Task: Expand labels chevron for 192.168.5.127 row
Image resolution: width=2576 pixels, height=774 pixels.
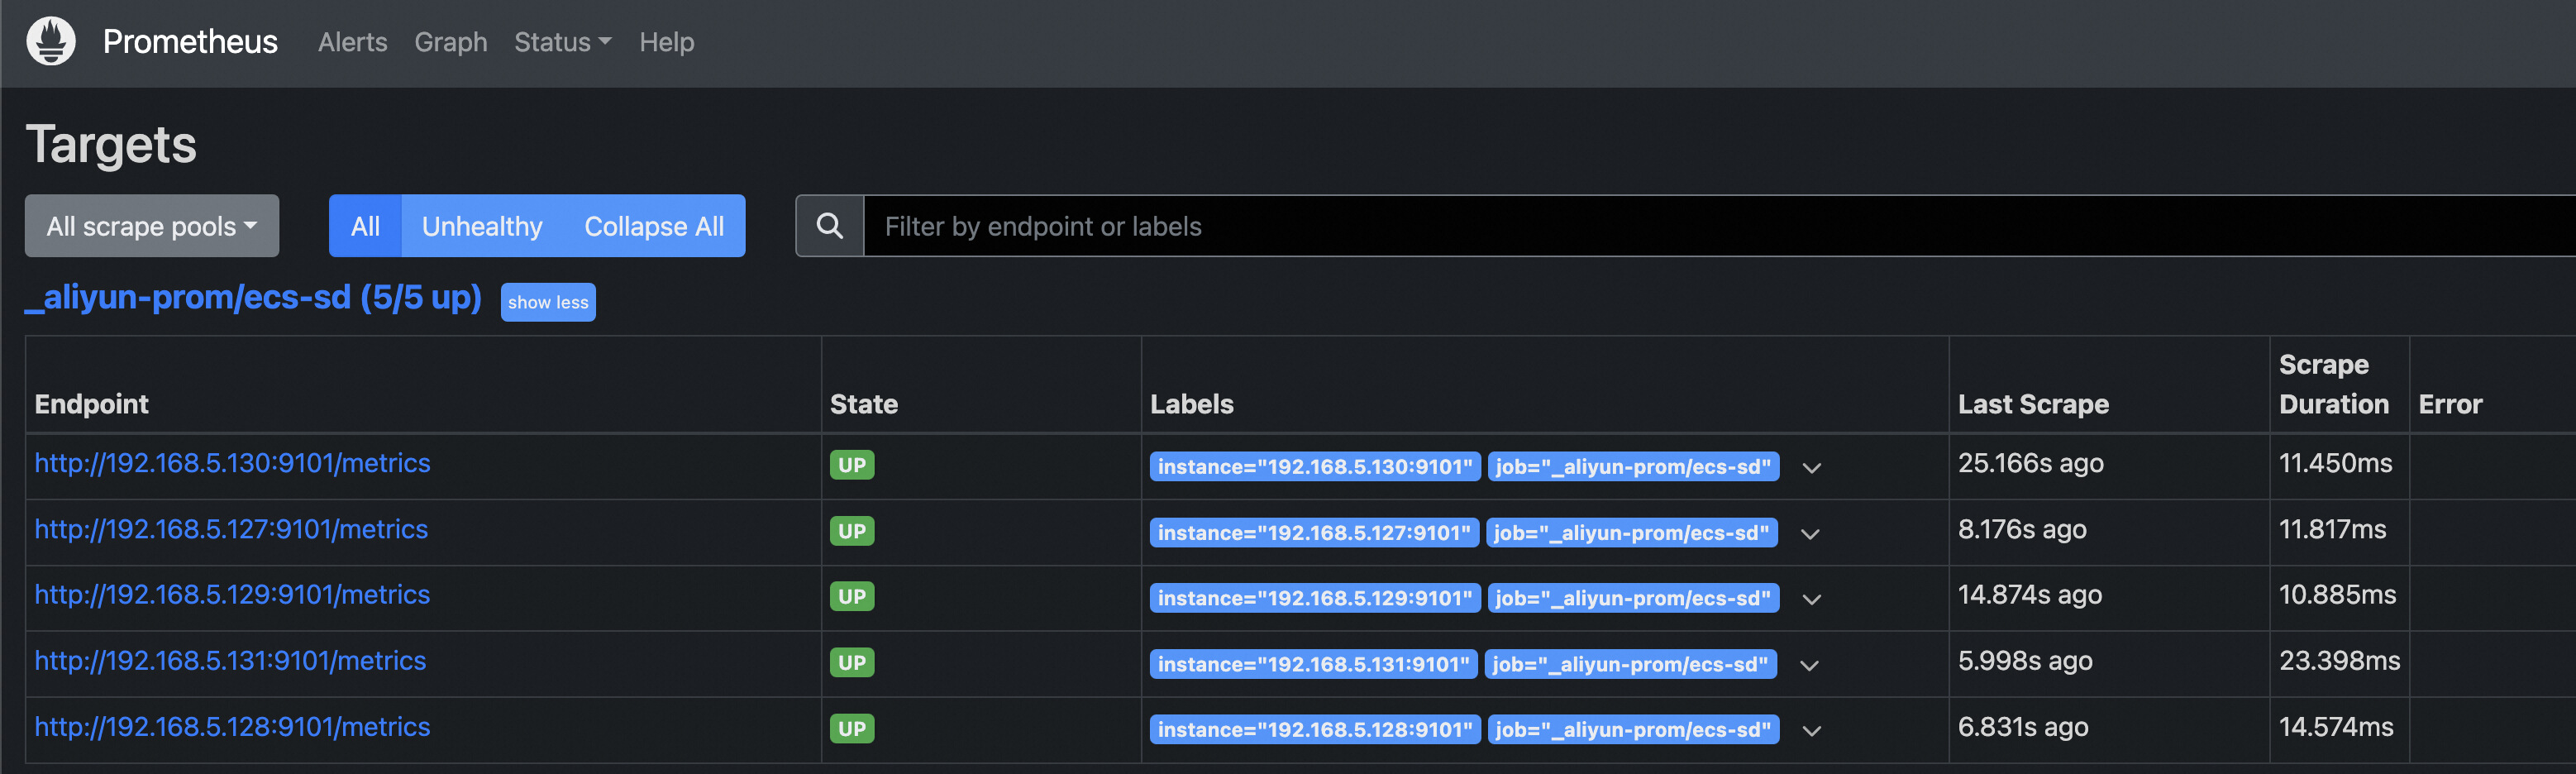Action: 1809,534
